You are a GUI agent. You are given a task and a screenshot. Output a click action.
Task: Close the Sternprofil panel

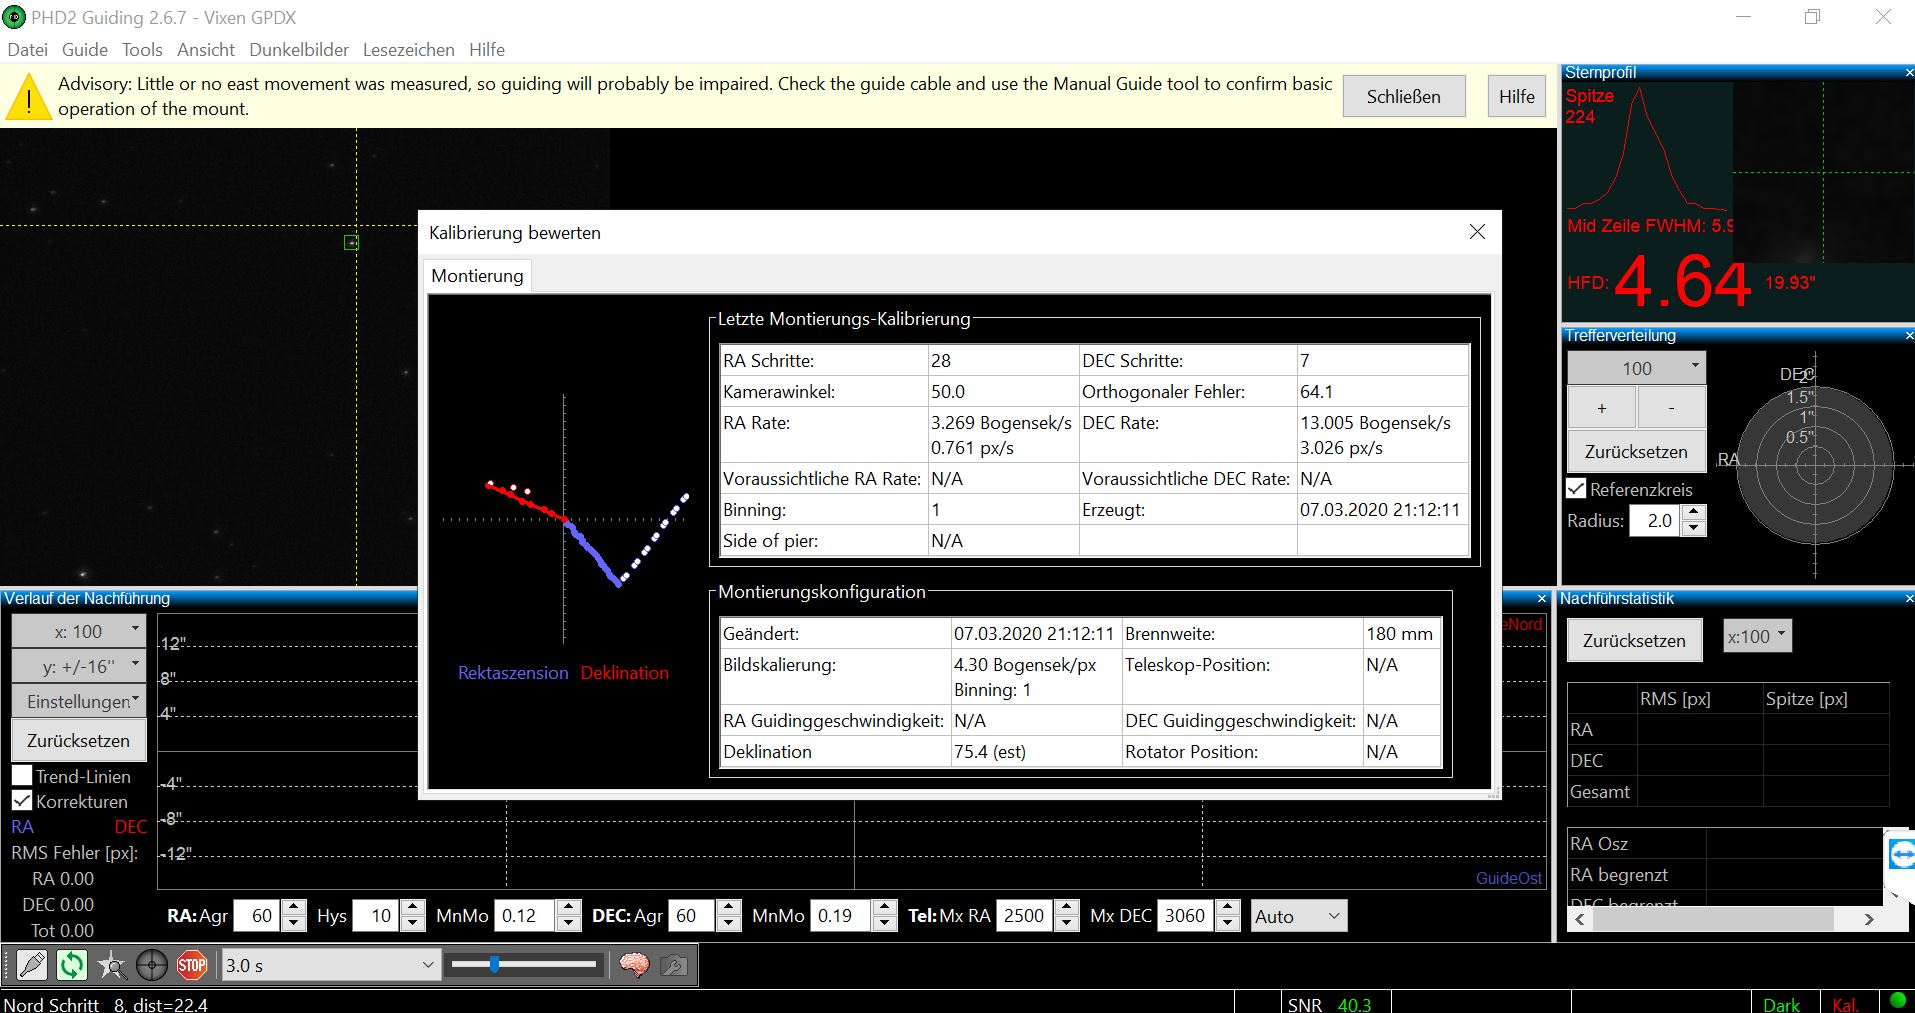coord(1908,73)
